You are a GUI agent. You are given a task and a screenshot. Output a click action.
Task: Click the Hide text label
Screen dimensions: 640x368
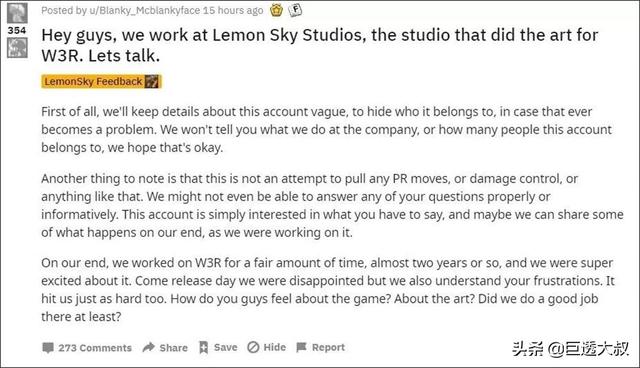click(274, 347)
